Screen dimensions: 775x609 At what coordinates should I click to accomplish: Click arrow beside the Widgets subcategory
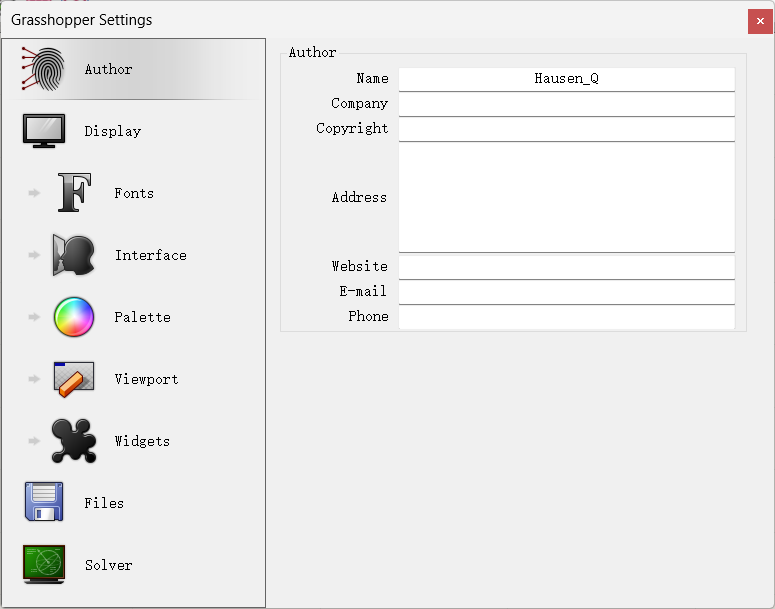click(x=34, y=441)
